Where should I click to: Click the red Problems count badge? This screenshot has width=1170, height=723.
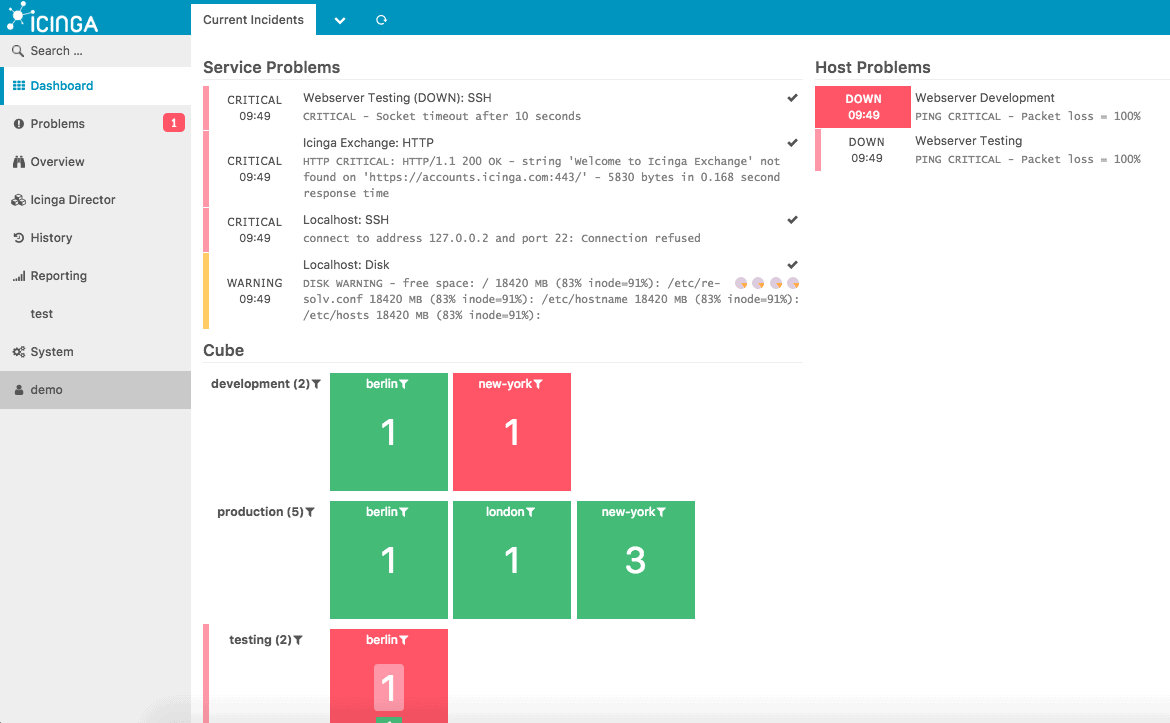point(173,124)
